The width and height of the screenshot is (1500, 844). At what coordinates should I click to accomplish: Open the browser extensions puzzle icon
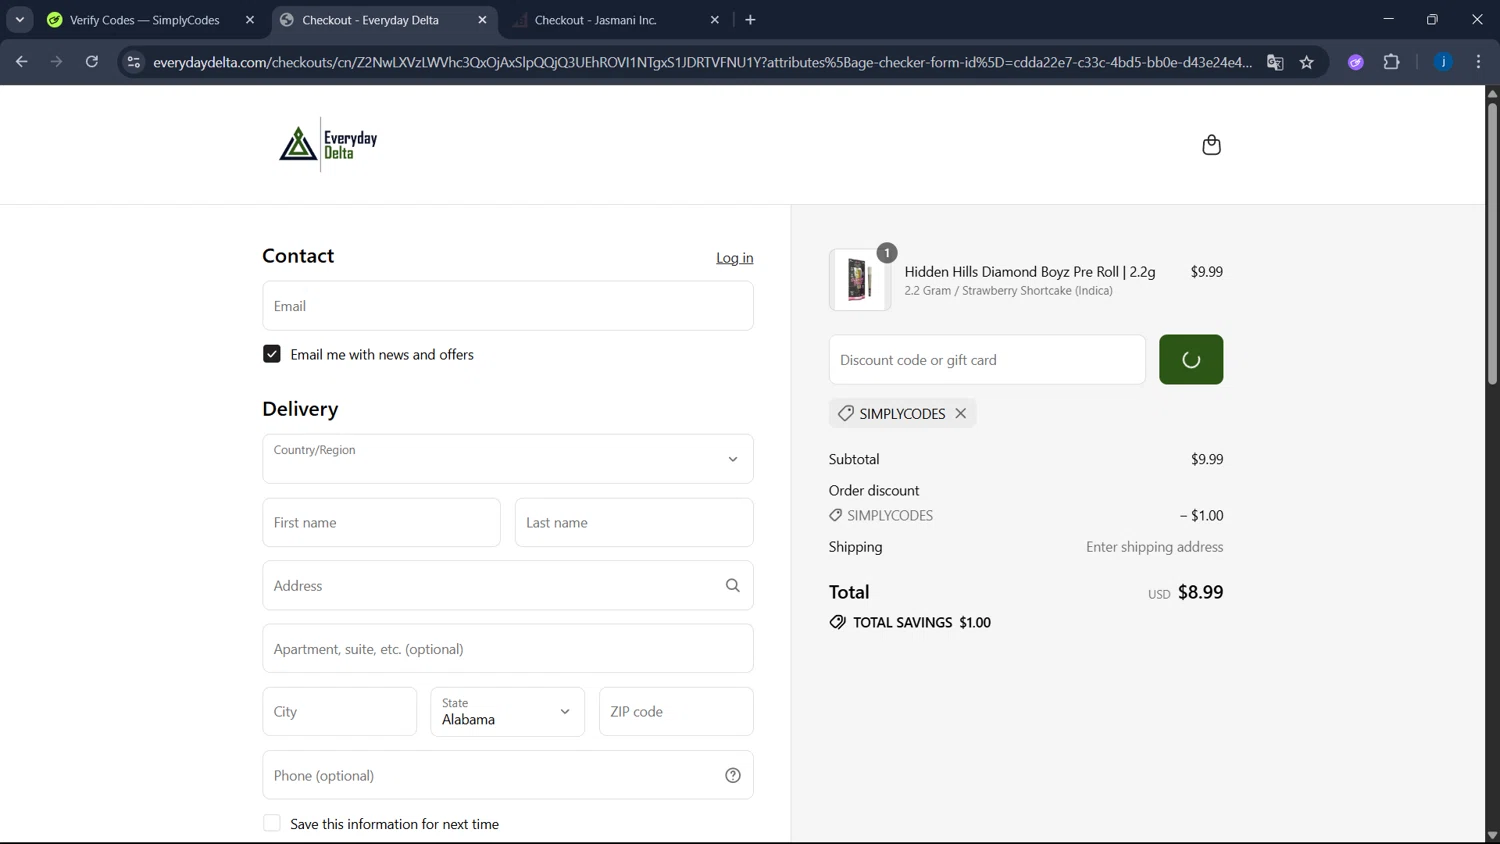[x=1391, y=62]
